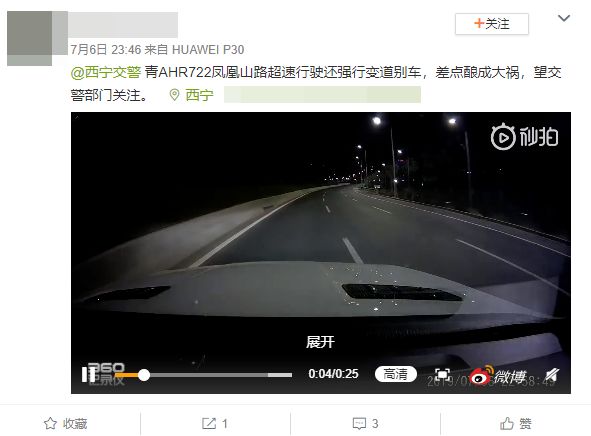
Task: Click the Miaopai logo on the video
Action: [x=524, y=137]
